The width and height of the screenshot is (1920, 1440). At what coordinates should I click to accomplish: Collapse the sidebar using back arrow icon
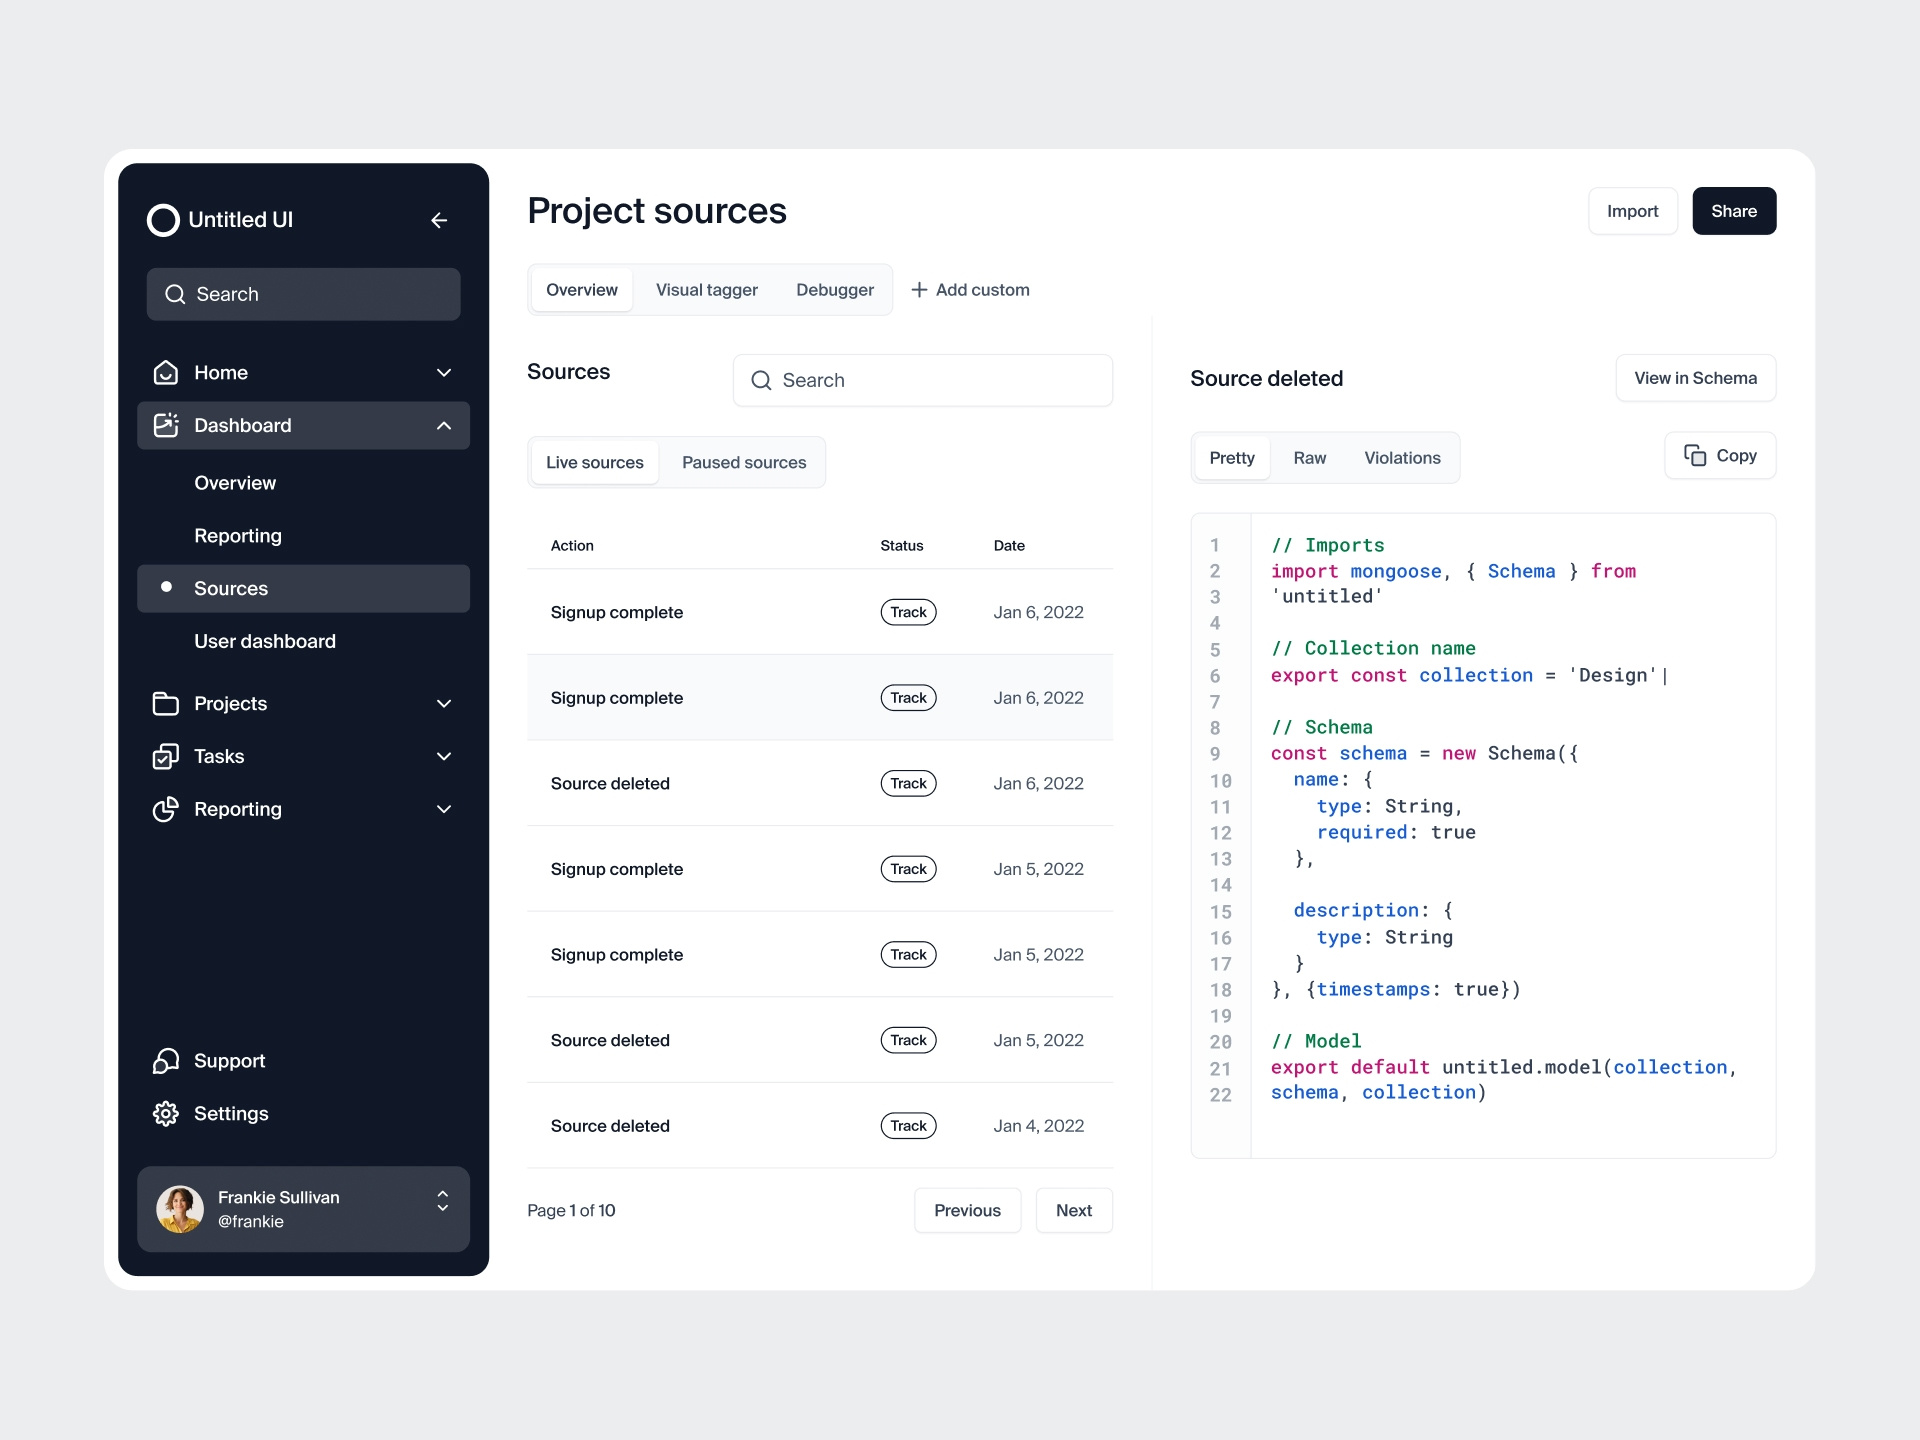[x=439, y=220]
